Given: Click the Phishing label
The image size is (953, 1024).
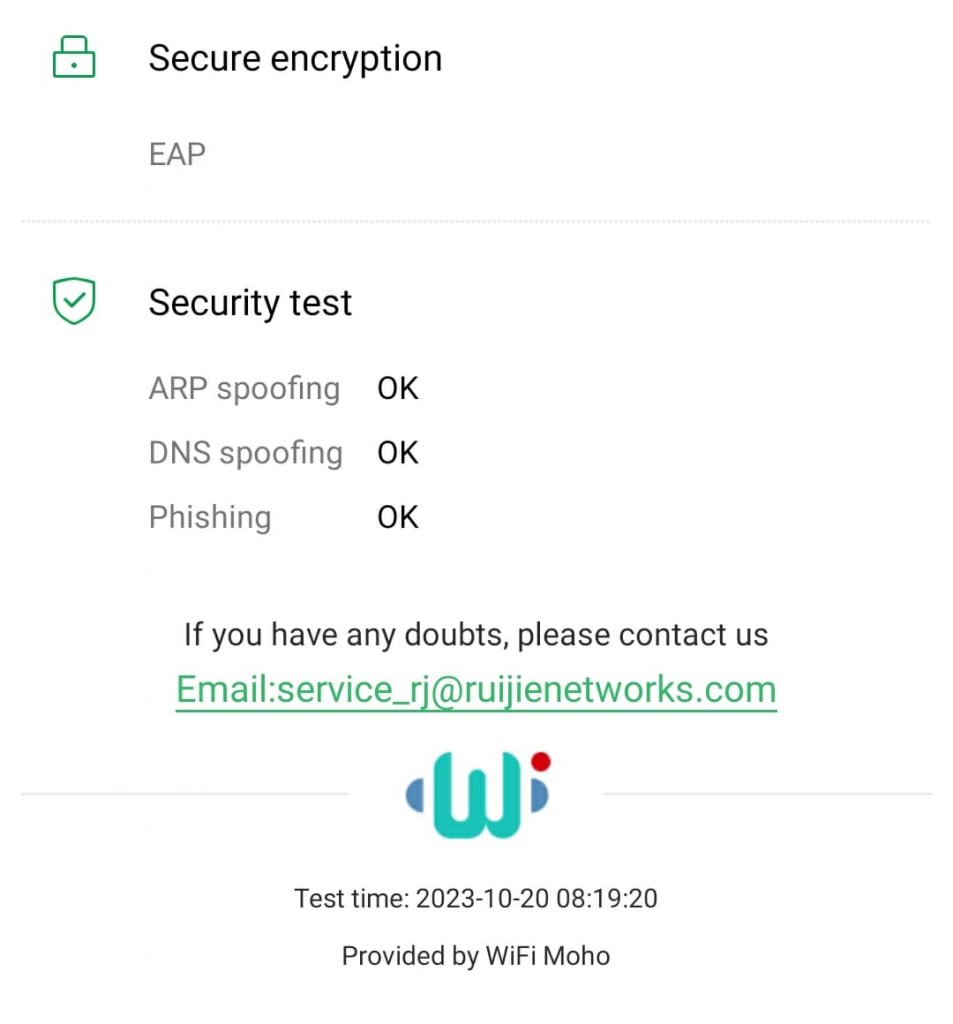Looking at the screenshot, I should point(210,517).
